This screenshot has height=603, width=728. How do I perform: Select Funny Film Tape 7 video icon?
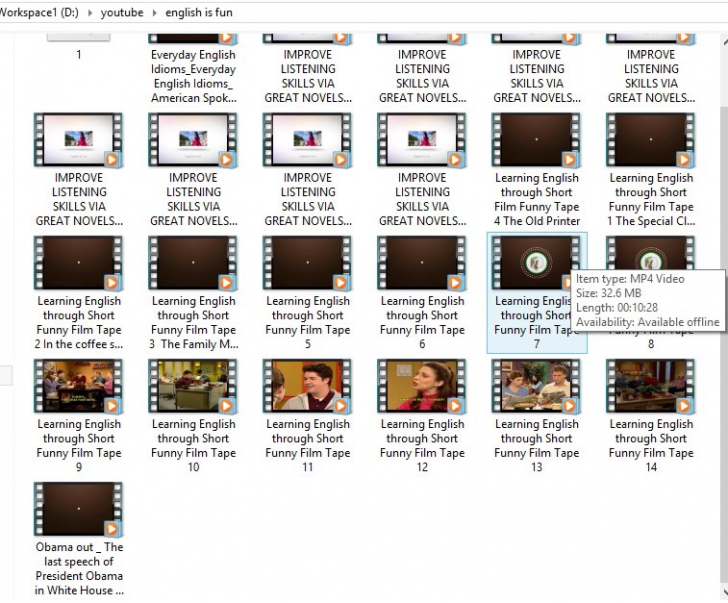[x=536, y=263]
